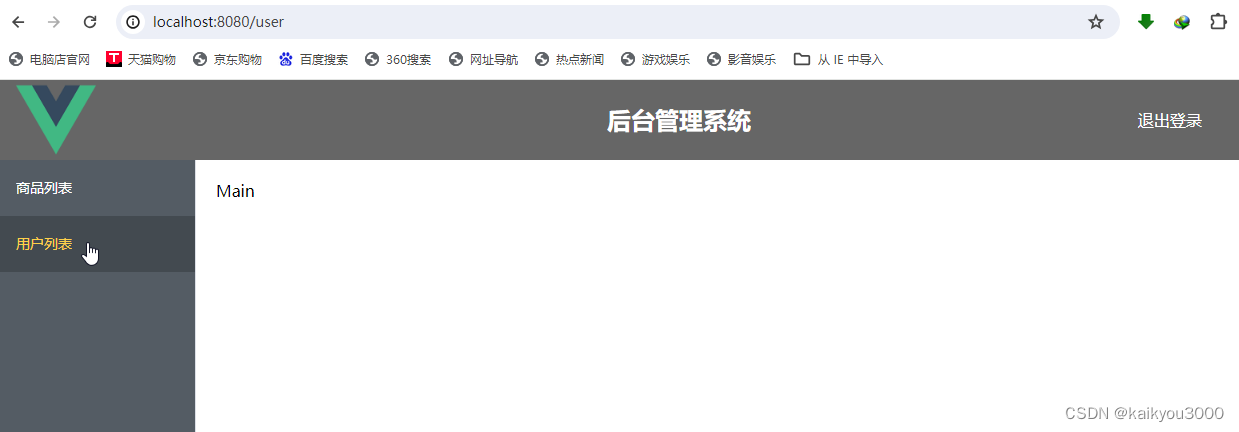
Task: Expand the 从 IE 中导入 bookmark folder
Action: point(838,60)
